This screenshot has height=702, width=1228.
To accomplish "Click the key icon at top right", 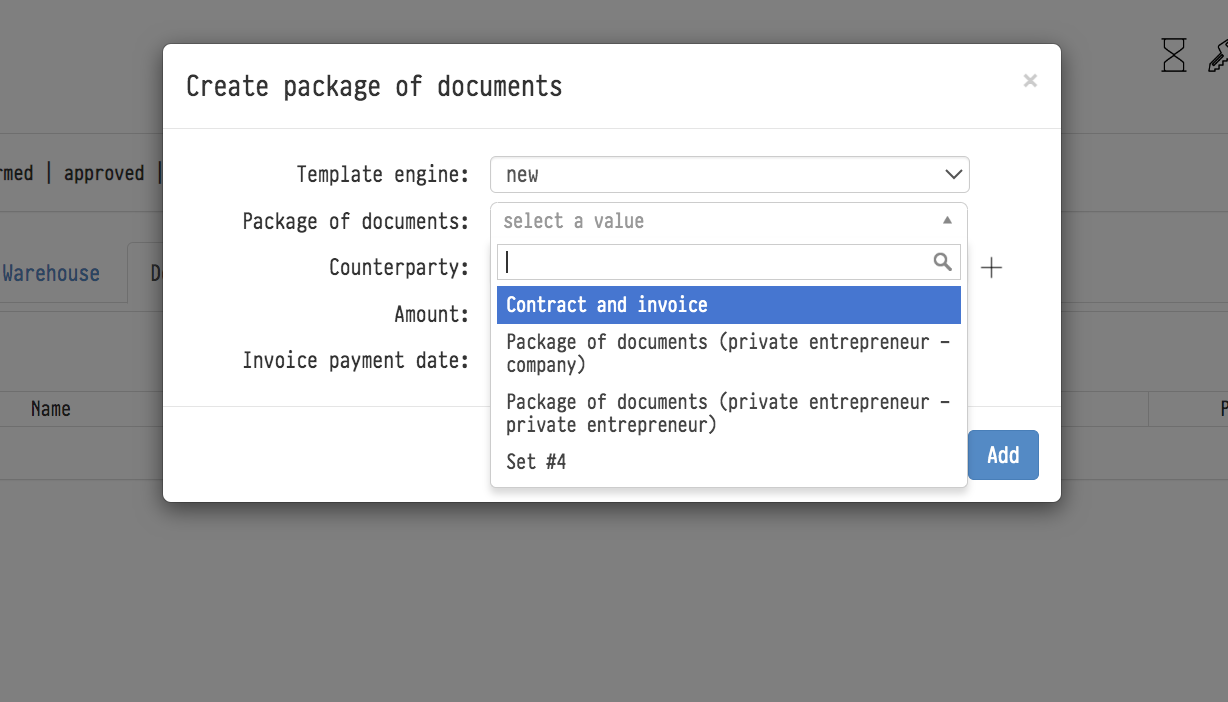I will pos(1217,55).
